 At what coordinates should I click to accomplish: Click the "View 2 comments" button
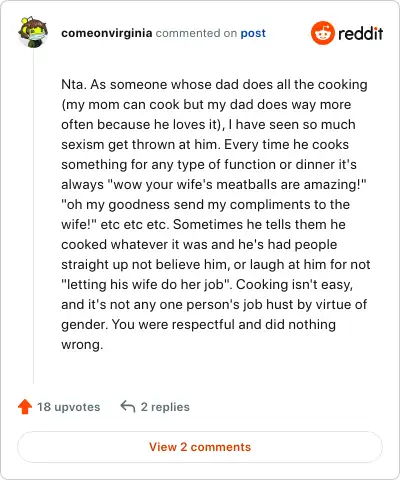coord(200,447)
